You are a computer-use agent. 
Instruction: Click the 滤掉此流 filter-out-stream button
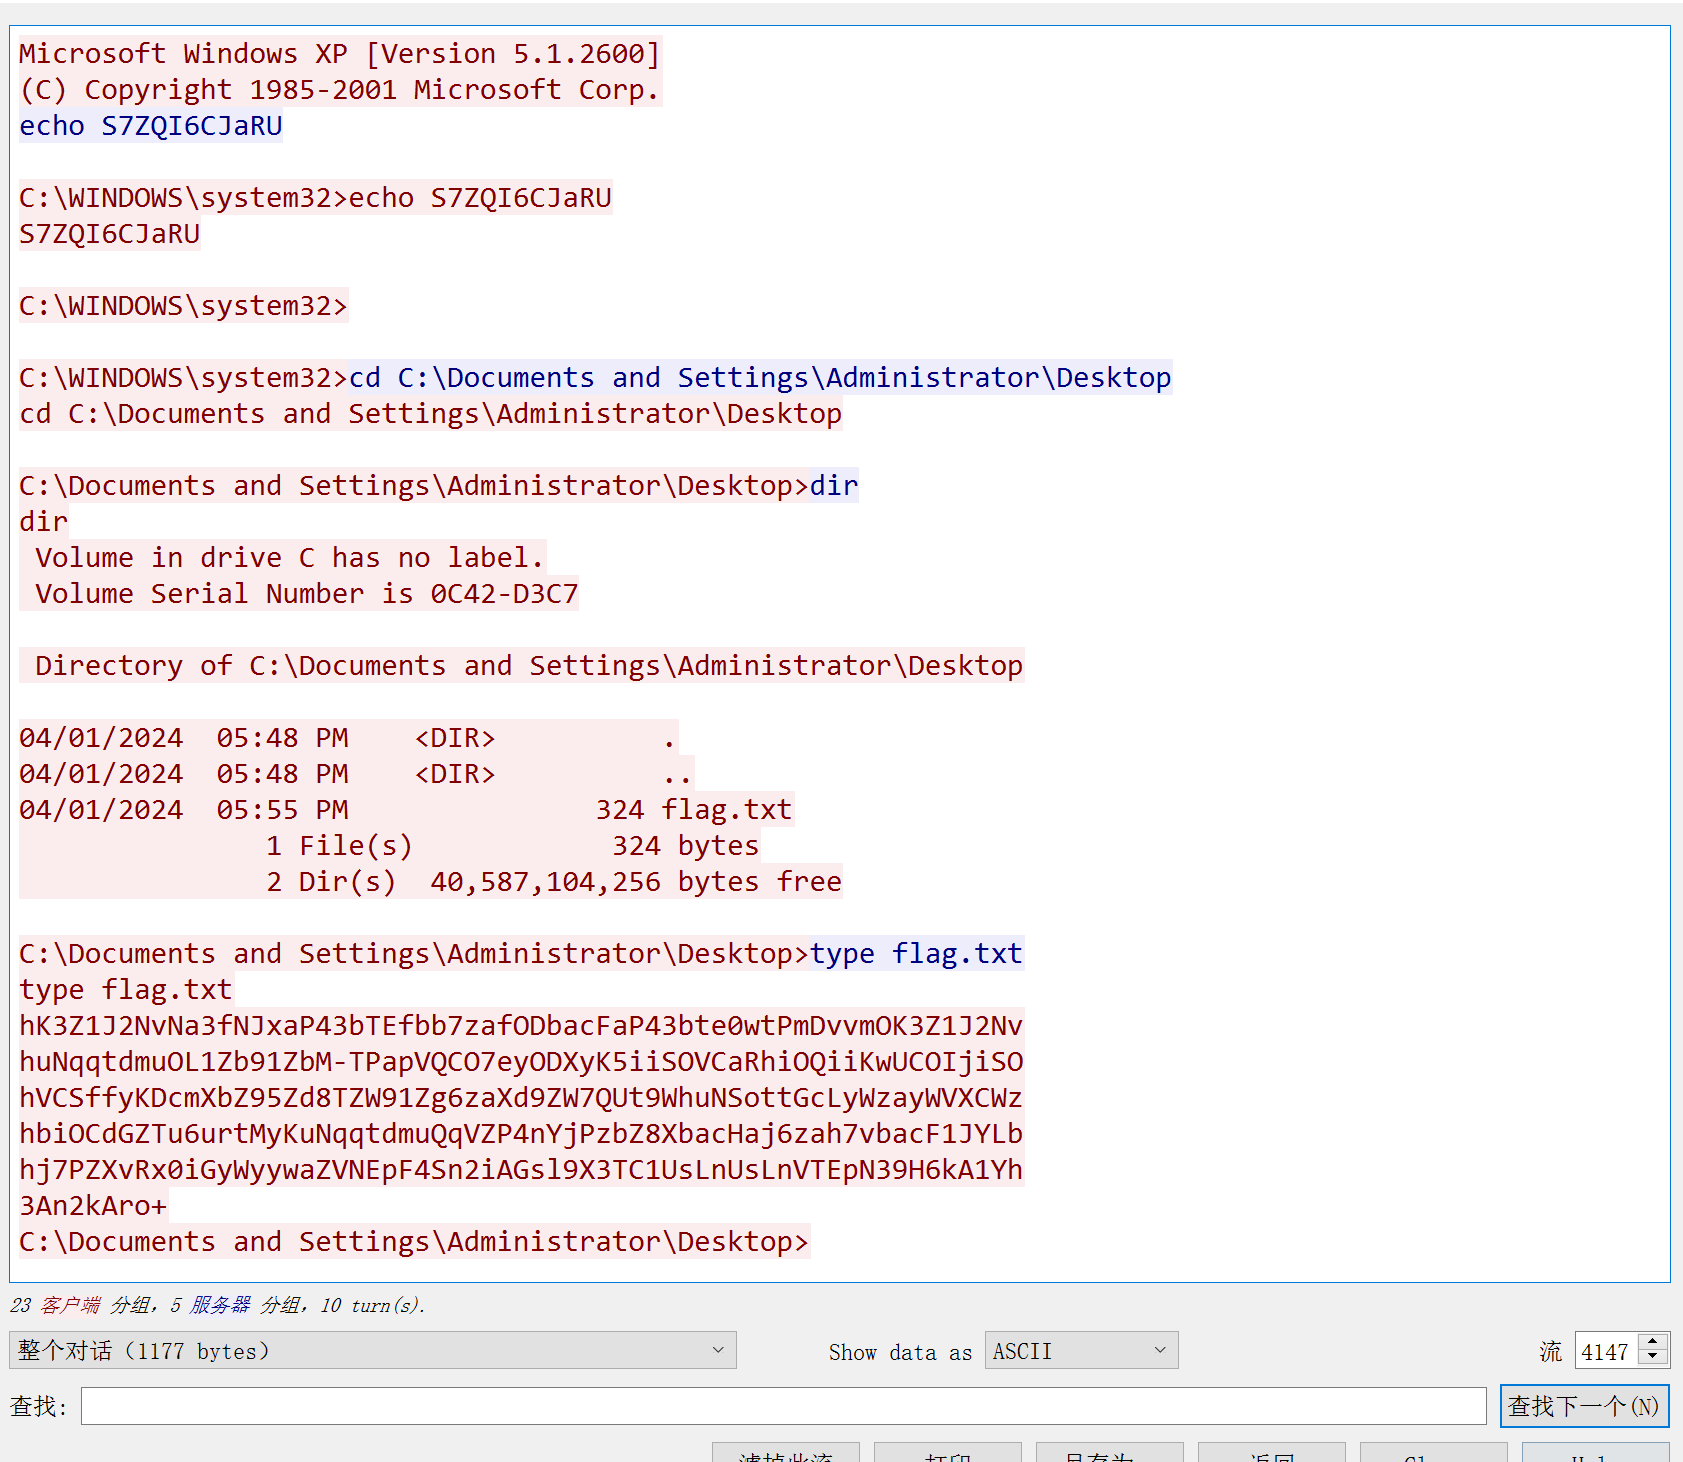tap(786, 1453)
